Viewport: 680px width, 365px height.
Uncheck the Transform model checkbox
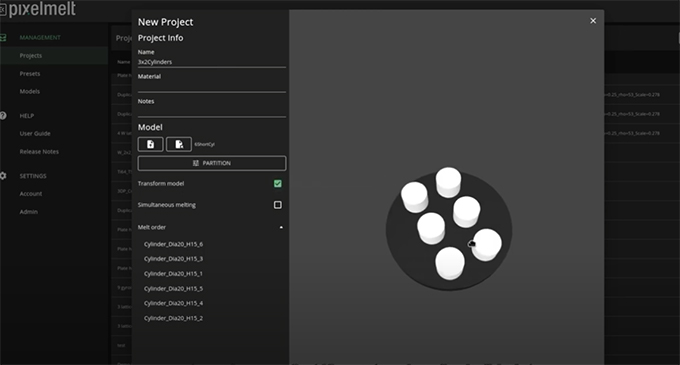278,184
